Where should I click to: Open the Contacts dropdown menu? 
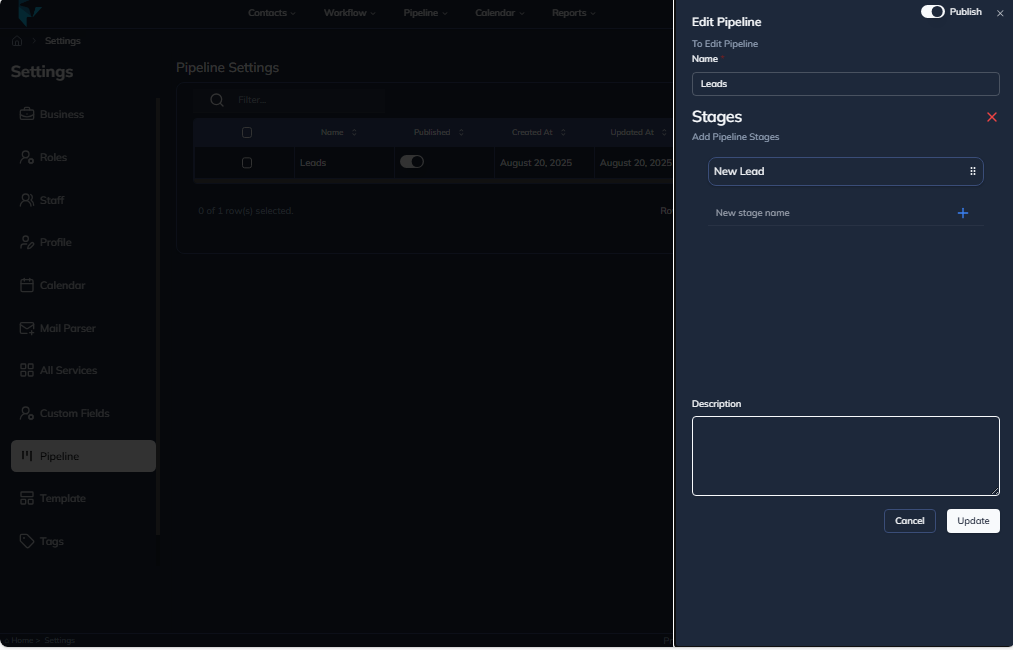[x=271, y=12]
